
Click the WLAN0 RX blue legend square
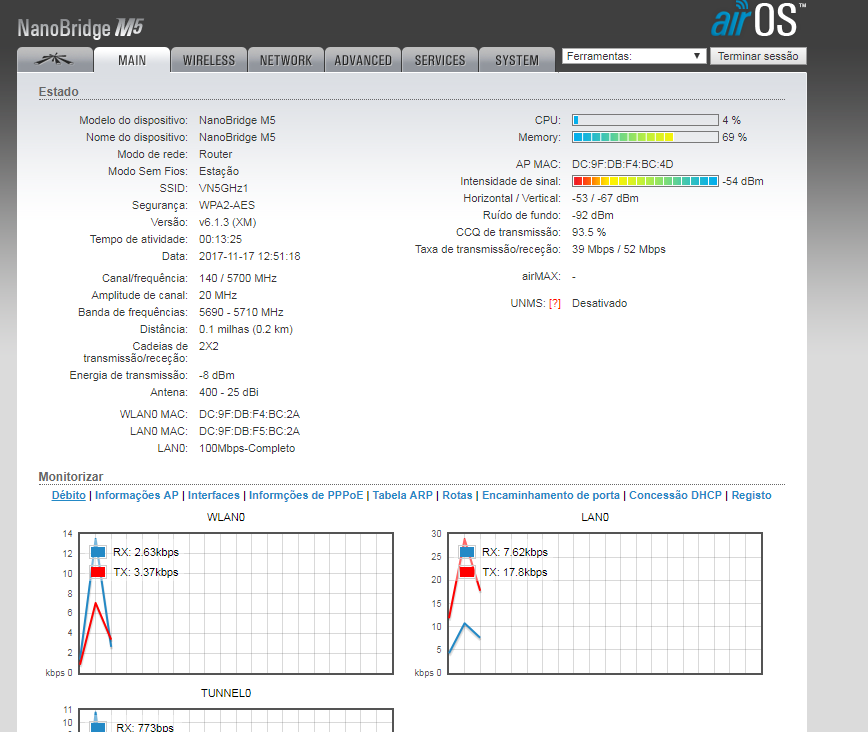(98, 552)
